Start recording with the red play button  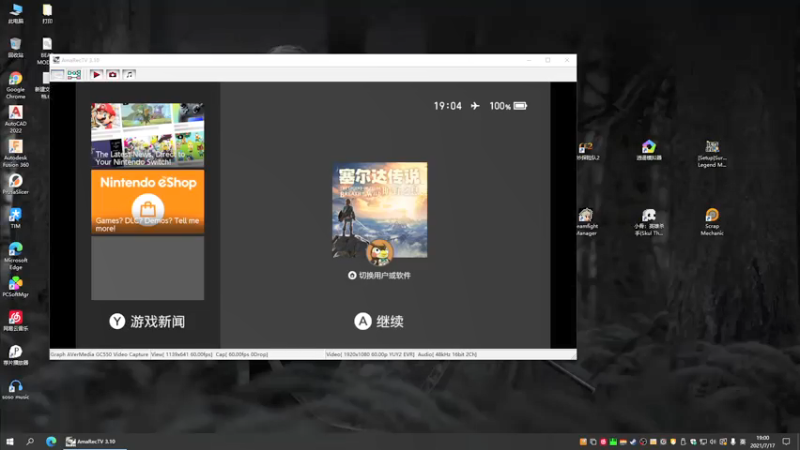[96, 74]
